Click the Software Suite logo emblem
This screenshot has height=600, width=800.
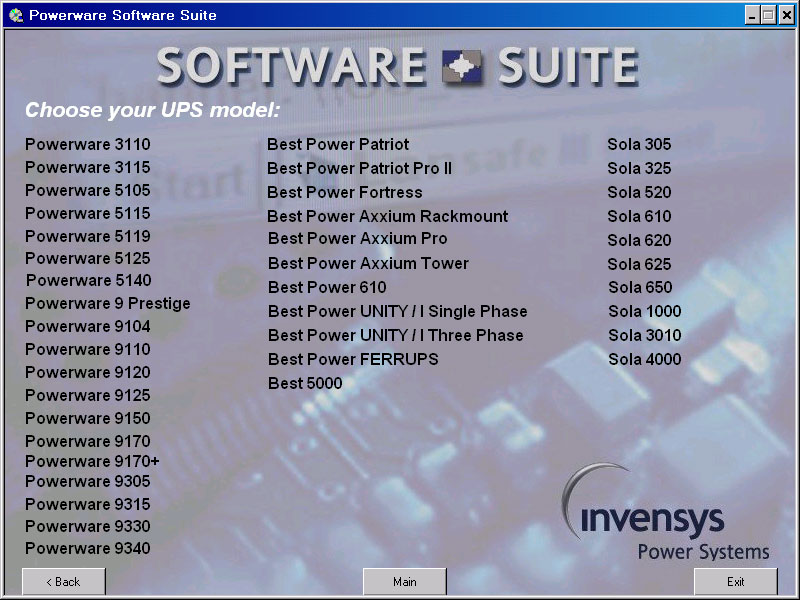pyautogui.click(x=462, y=68)
